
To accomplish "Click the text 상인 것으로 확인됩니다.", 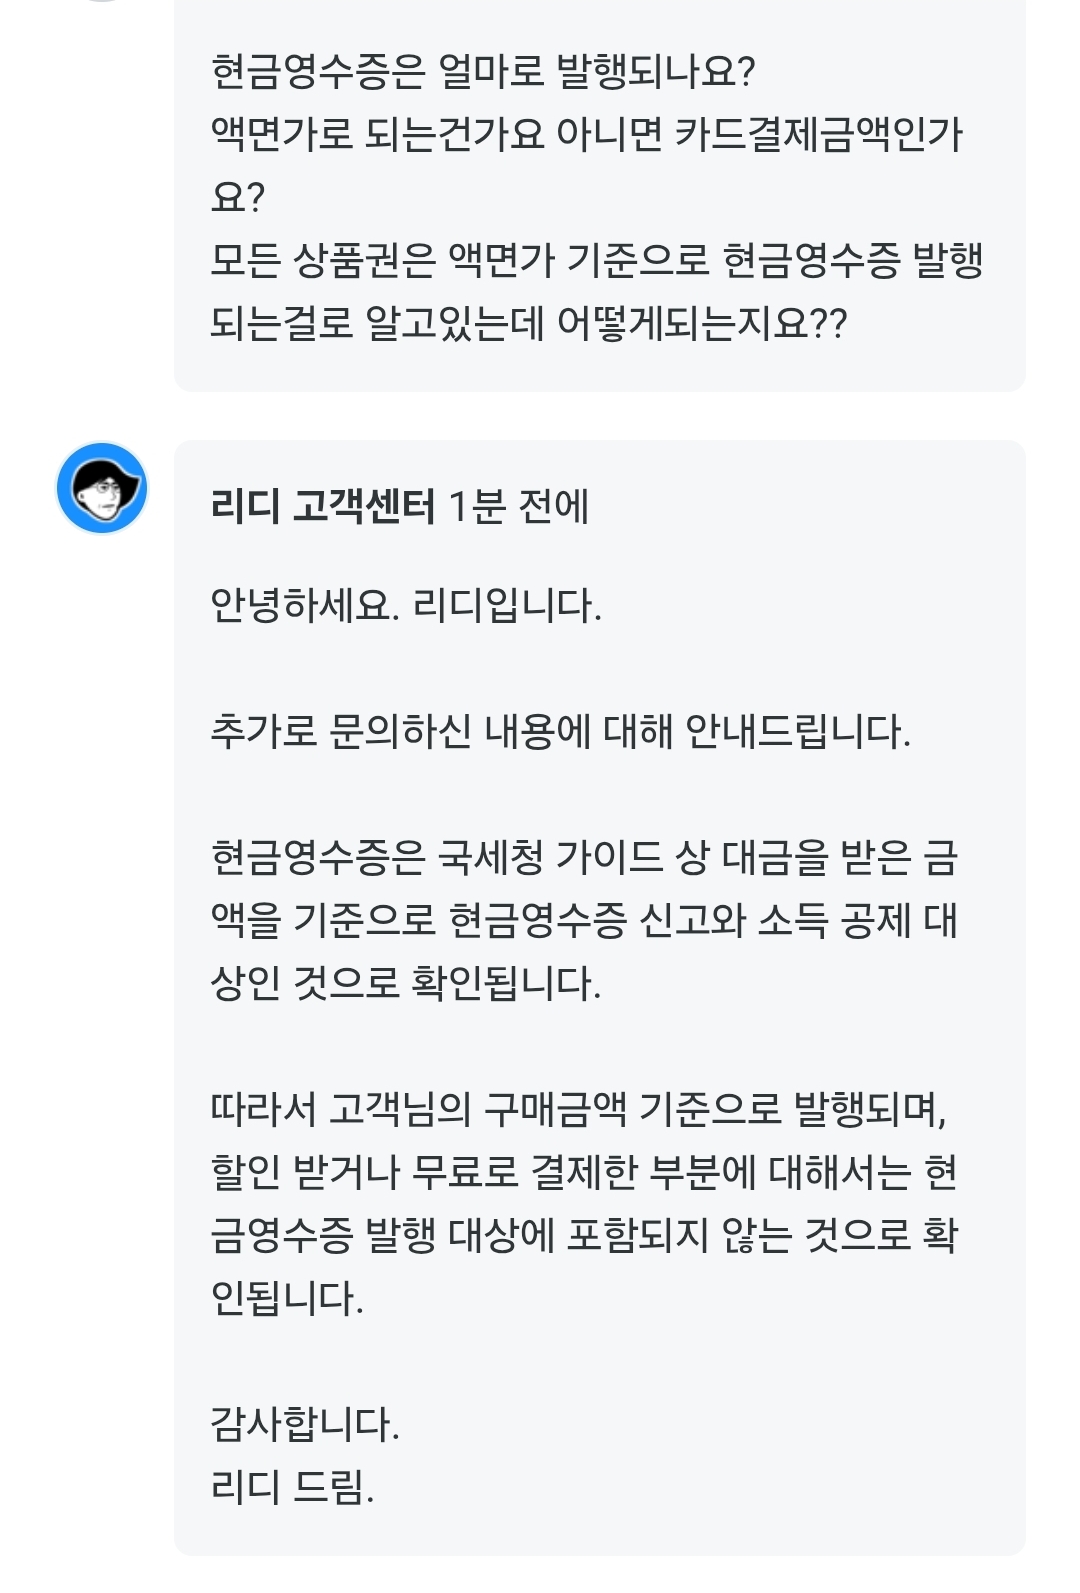I will 406,984.
